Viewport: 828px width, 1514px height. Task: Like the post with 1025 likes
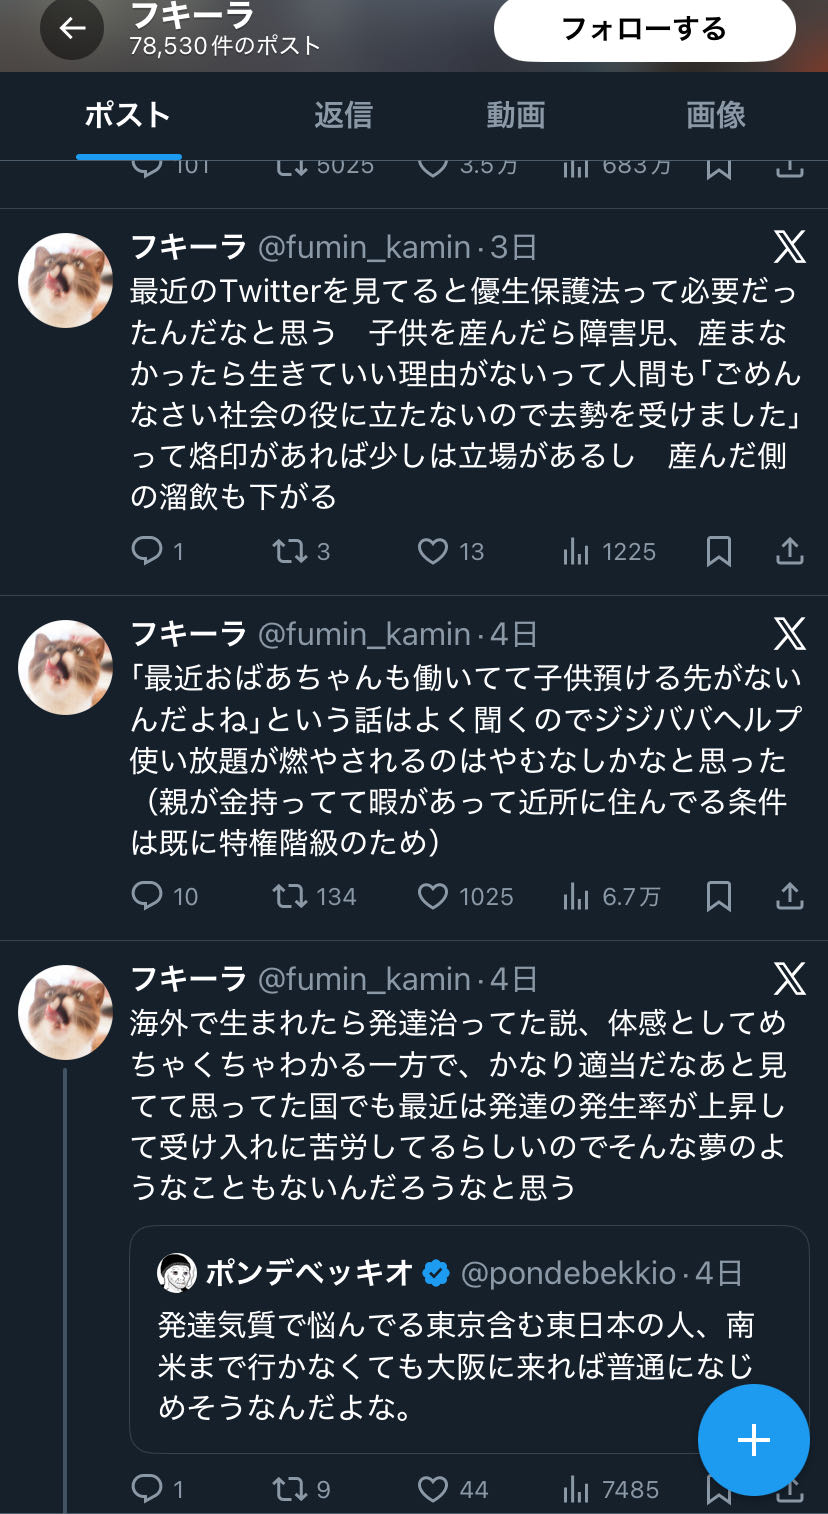click(x=433, y=896)
